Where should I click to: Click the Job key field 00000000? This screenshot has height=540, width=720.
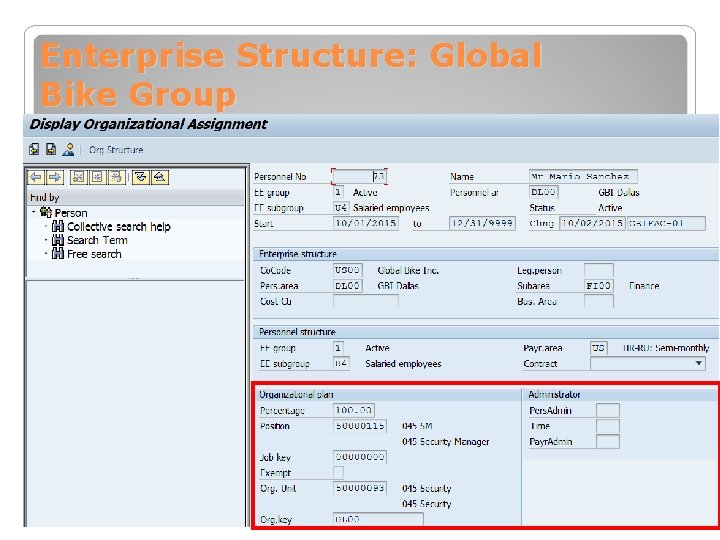pos(360,457)
